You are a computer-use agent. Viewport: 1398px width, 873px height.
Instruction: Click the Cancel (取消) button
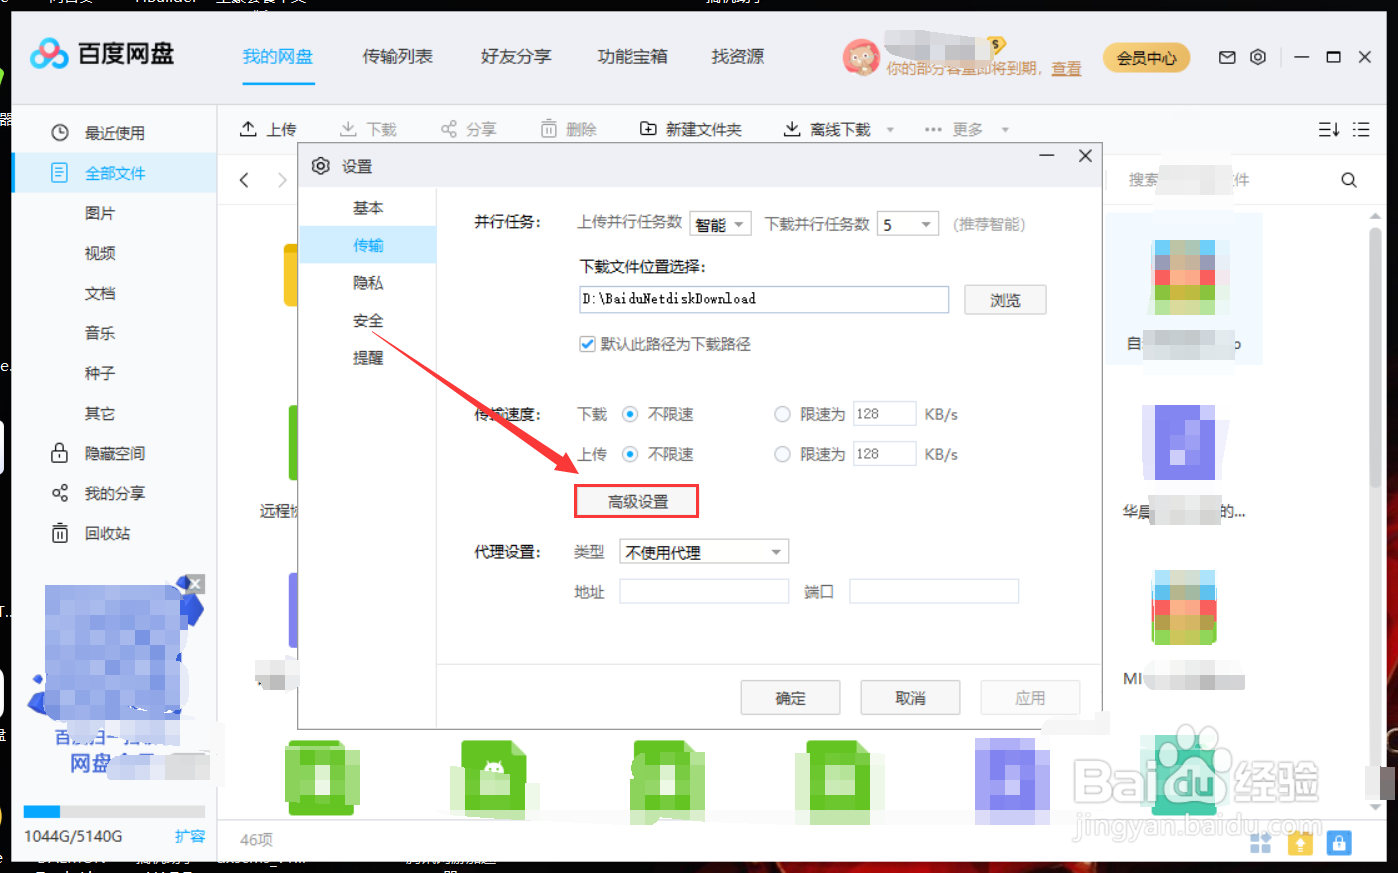(x=910, y=698)
